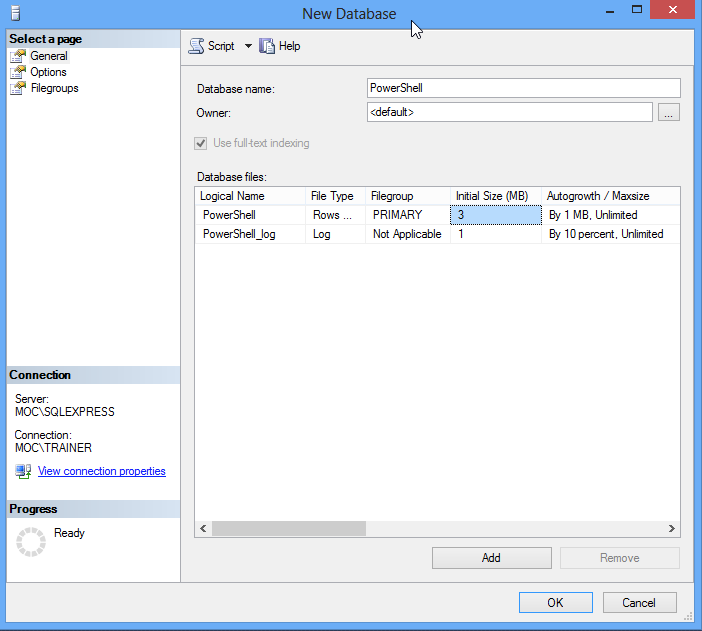This screenshot has height=631, width=702.
Task: Click the Cancel button
Action: (x=639, y=602)
